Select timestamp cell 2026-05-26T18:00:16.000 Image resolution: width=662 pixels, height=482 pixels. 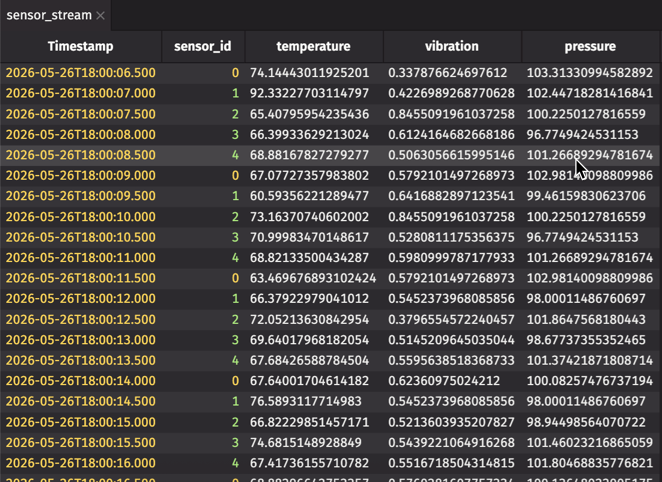pos(81,463)
